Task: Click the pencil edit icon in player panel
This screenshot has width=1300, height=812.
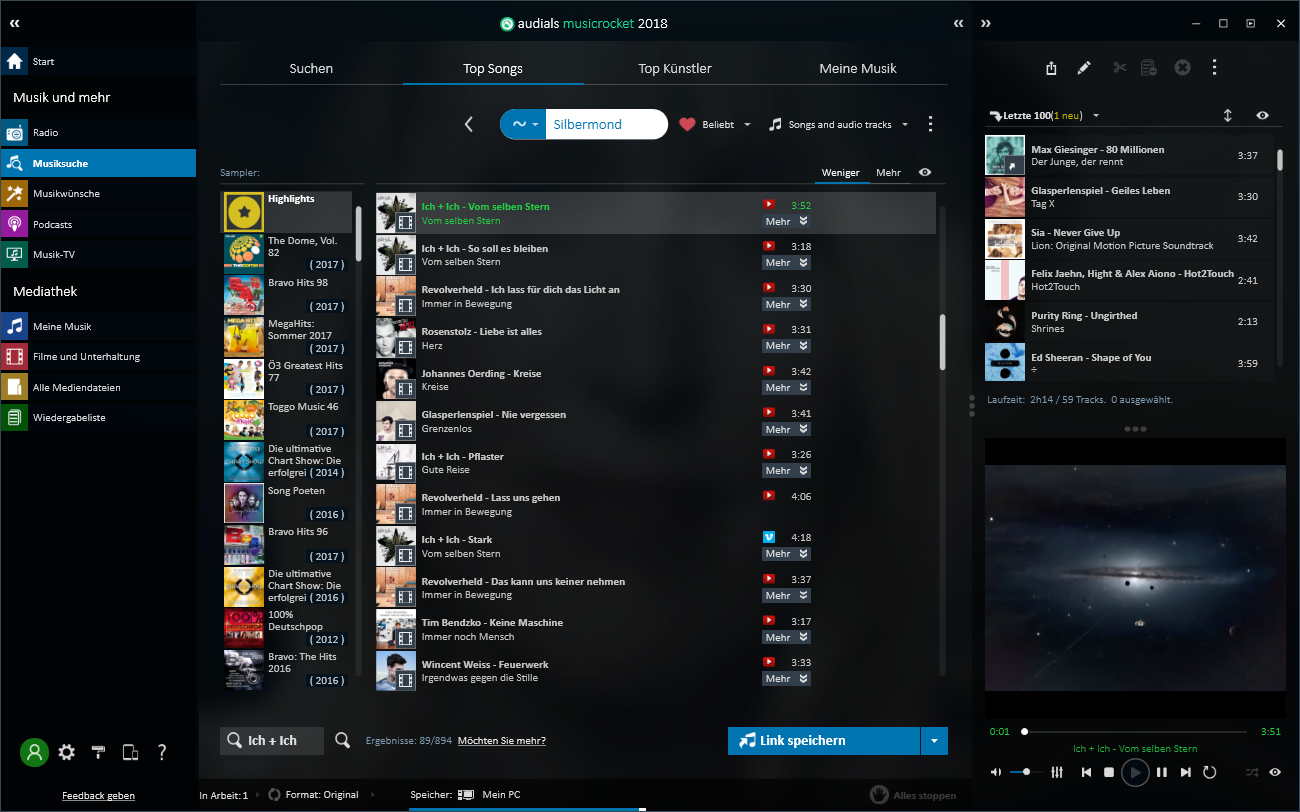Action: (1084, 68)
